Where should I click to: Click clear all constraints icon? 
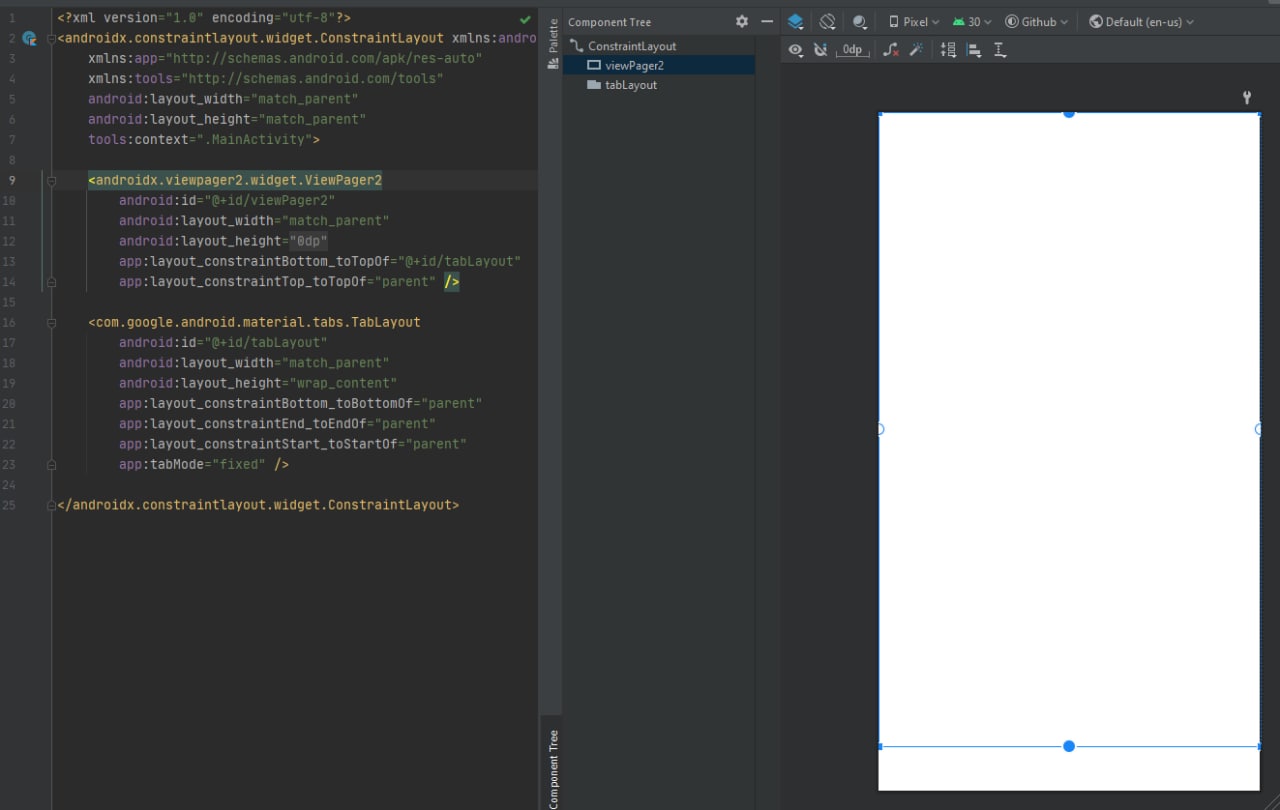point(891,50)
